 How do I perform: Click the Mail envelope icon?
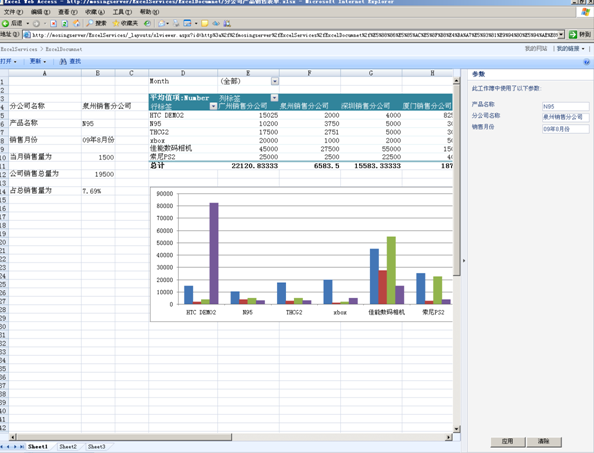(x=161, y=23)
